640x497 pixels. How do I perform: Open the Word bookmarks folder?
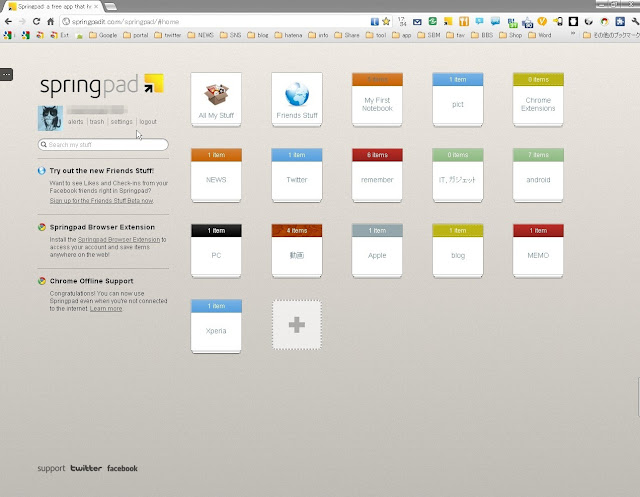(540, 35)
